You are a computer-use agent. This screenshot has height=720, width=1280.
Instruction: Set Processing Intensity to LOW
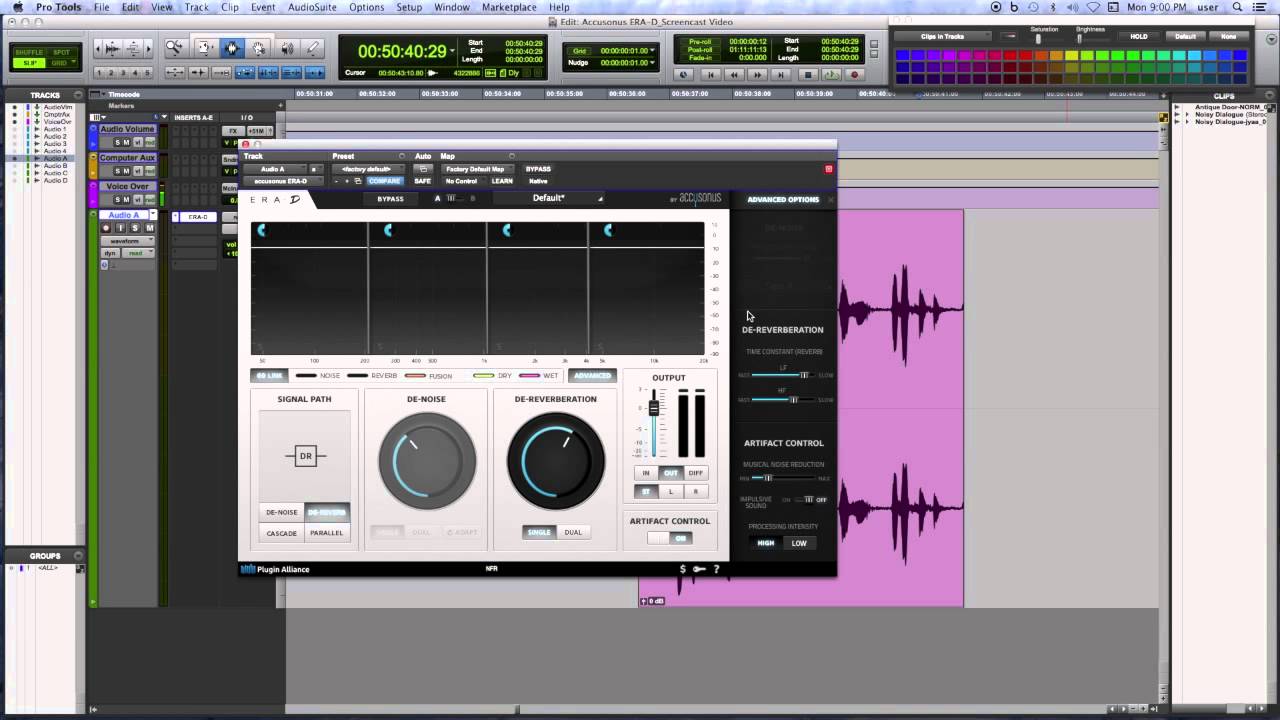[x=799, y=543]
